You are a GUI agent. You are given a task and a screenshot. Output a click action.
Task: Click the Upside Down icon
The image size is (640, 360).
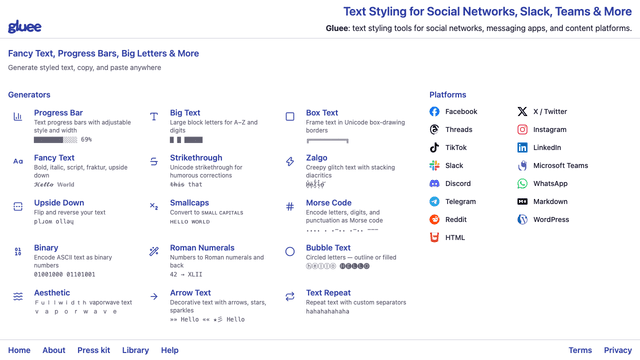click(x=18, y=207)
